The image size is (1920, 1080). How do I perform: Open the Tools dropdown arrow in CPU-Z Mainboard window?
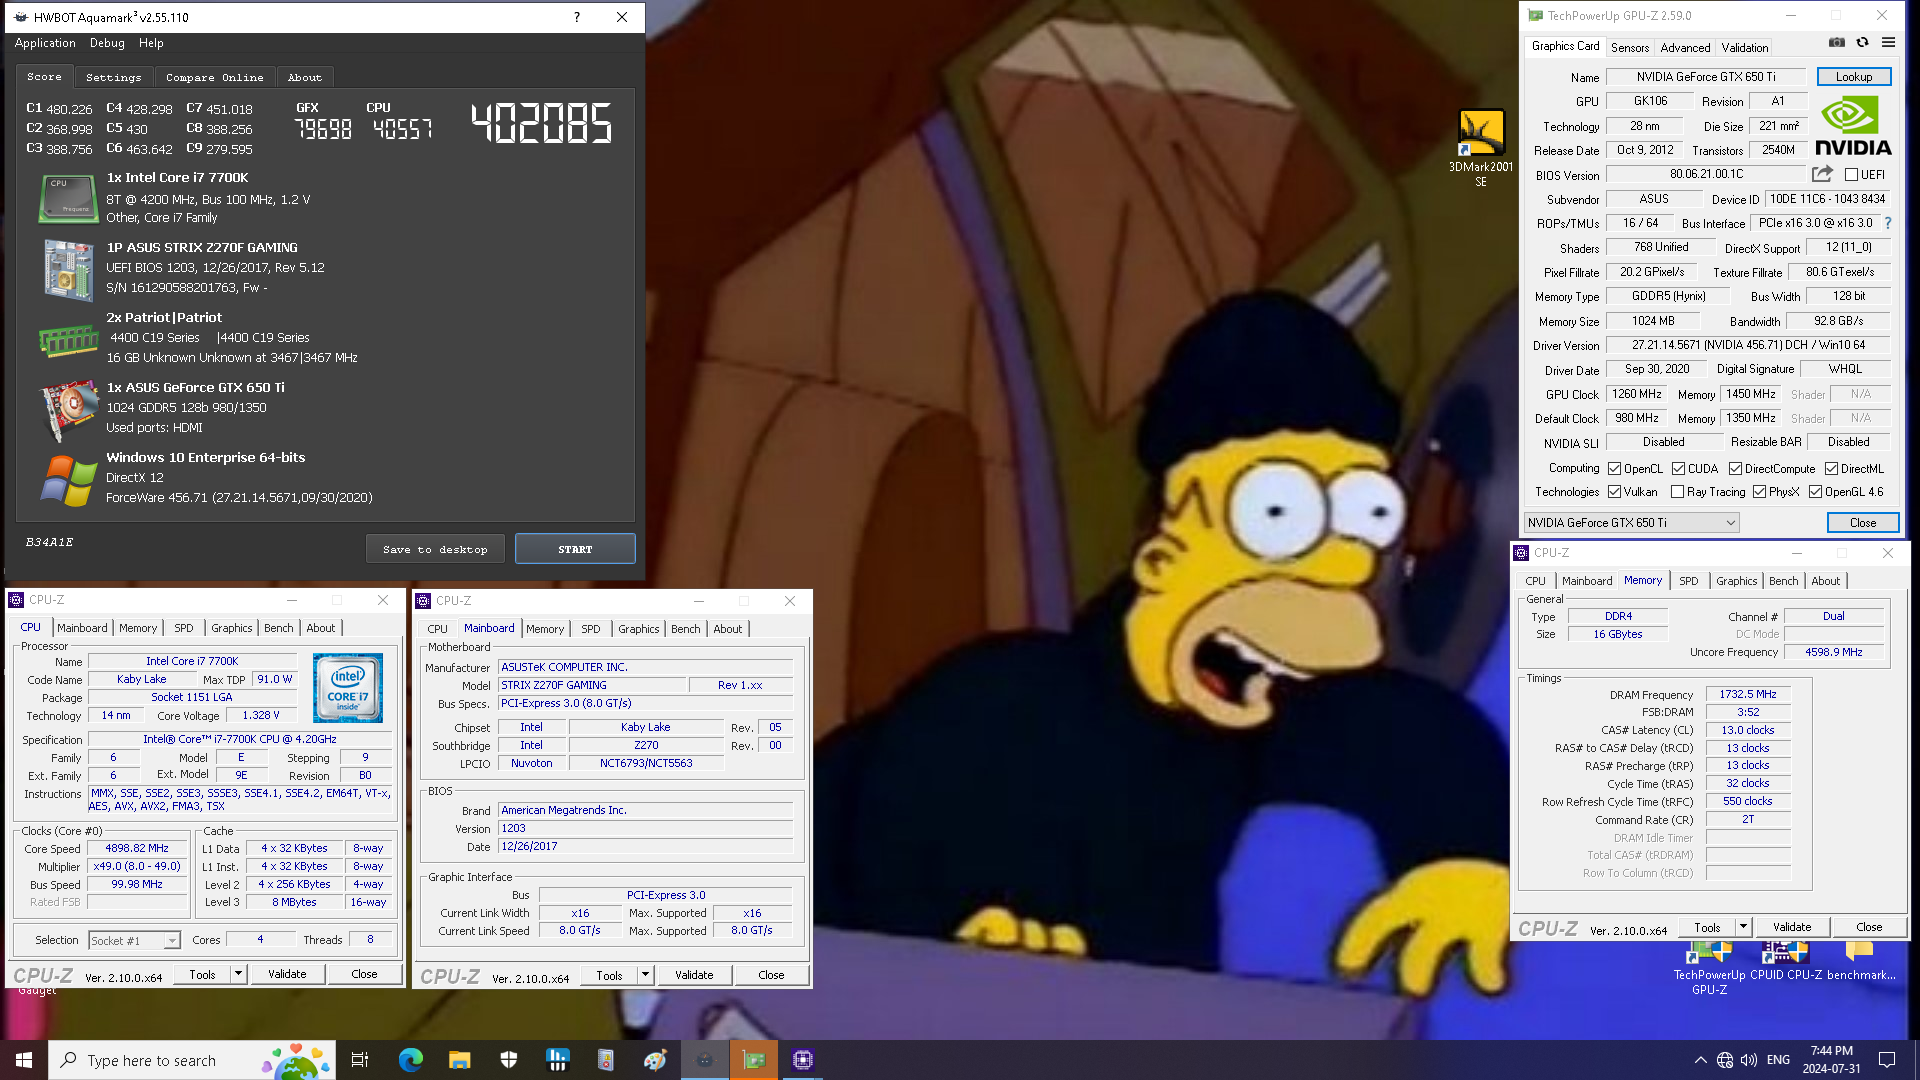tap(645, 975)
